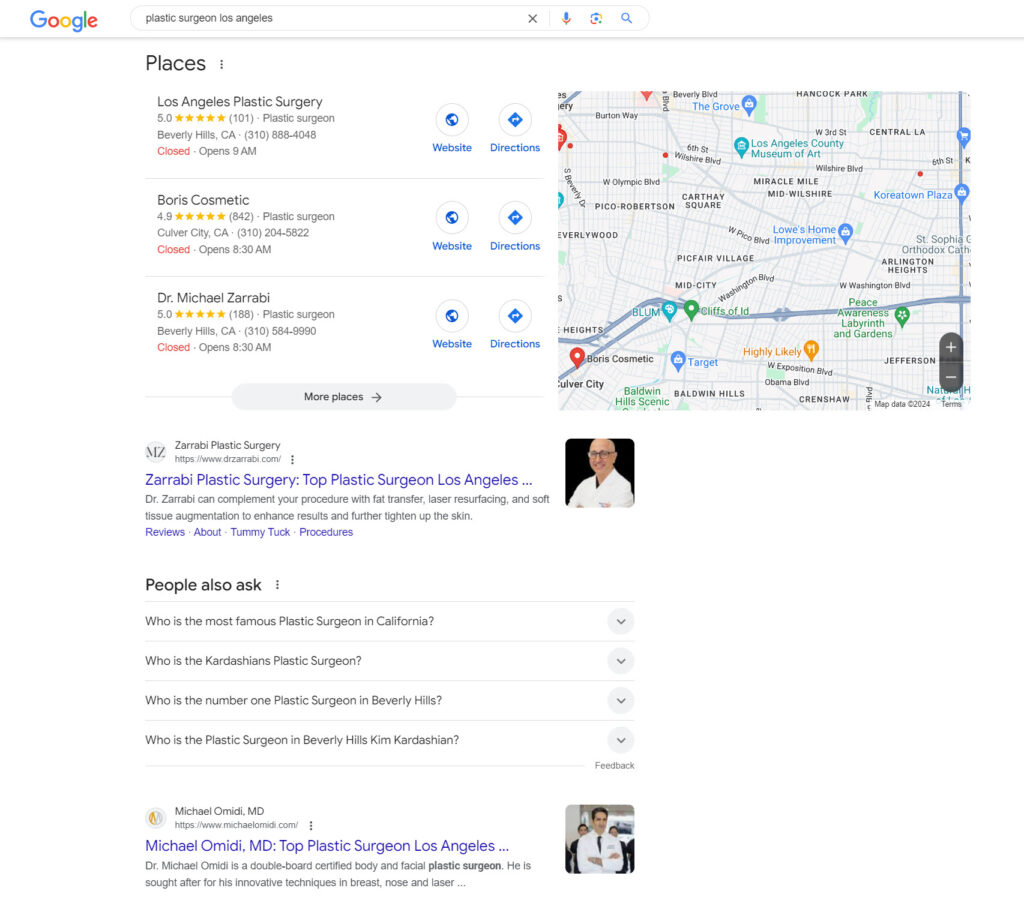The width and height of the screenshot is (1024, 906).
Task: Open options for Michael Omidi result
Action: 311,825
